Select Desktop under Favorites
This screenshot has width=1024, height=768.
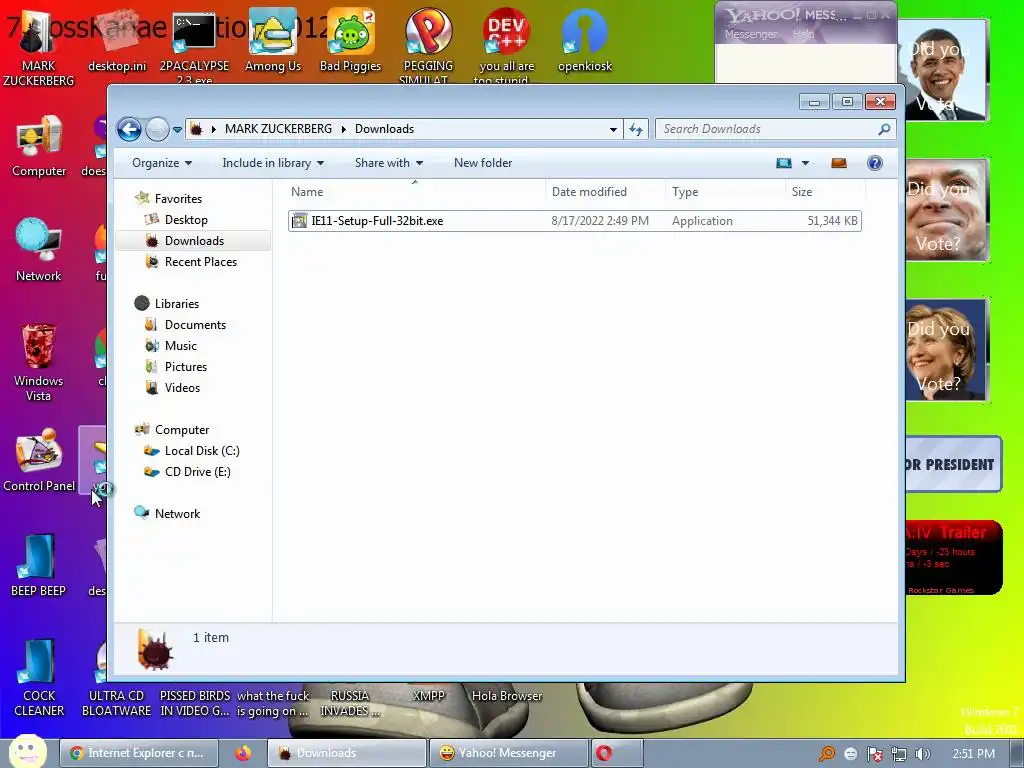tap(186, 220)
